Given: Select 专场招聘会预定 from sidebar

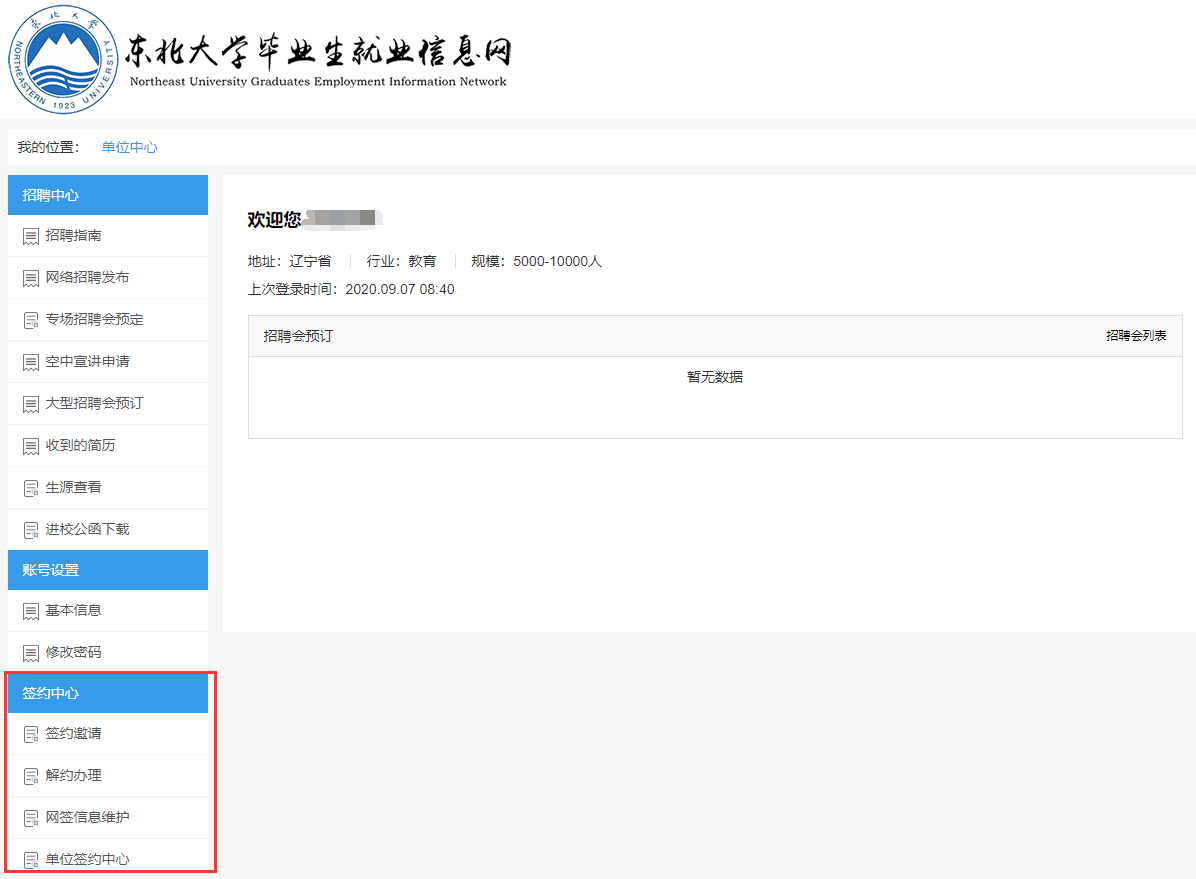Looking at the screenshot, I should tap(108, 320).
